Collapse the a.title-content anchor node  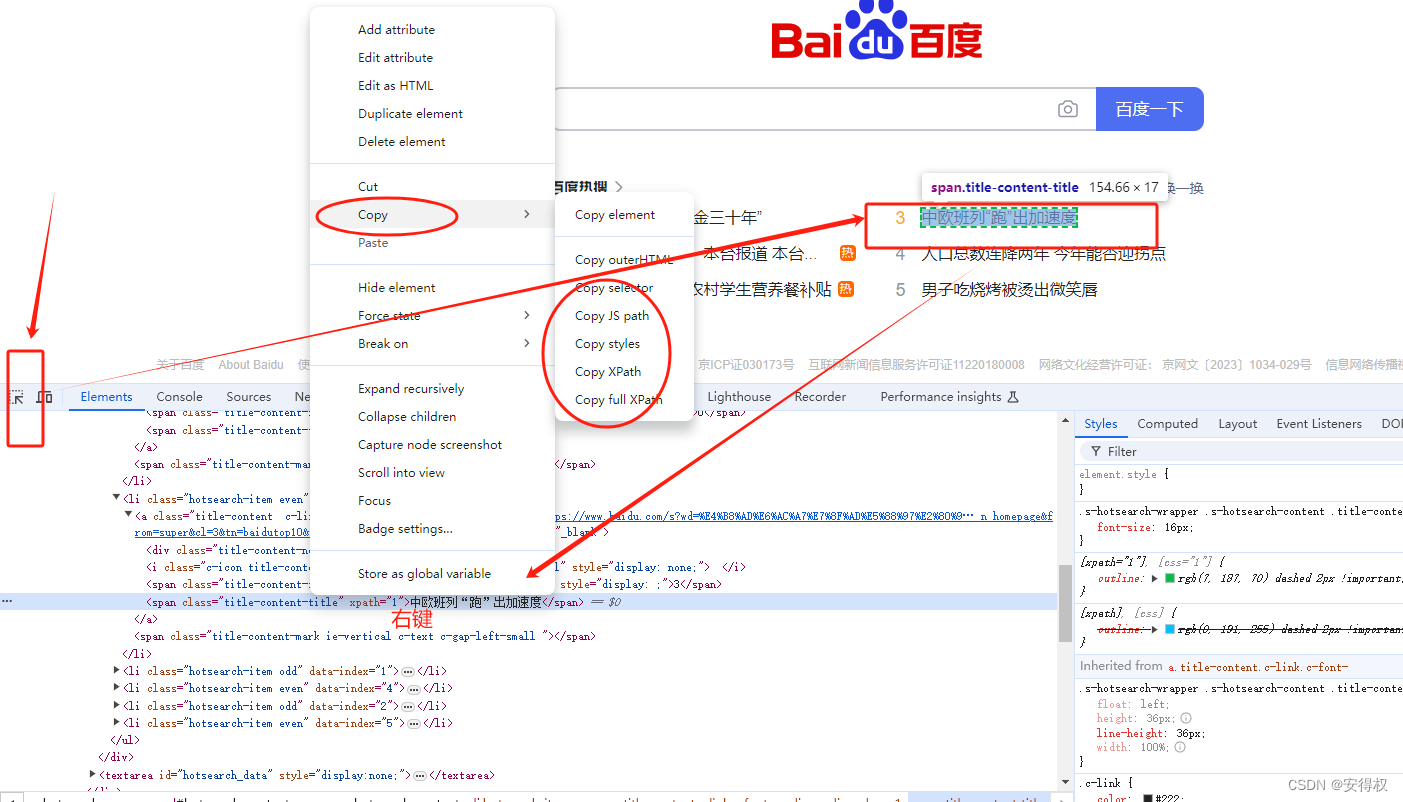click(128, 516)
